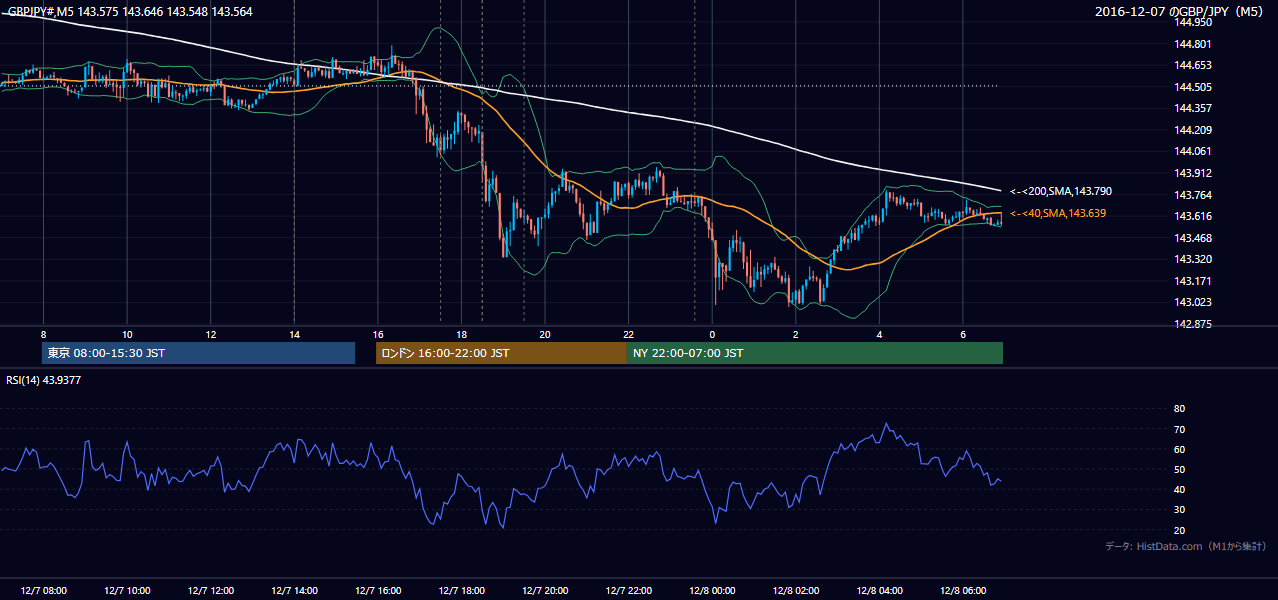Image resolution: width=1278 pixels, height=600 pixels.
Task: Select the RSI scale value 60
Action: tap(1179, 449)
